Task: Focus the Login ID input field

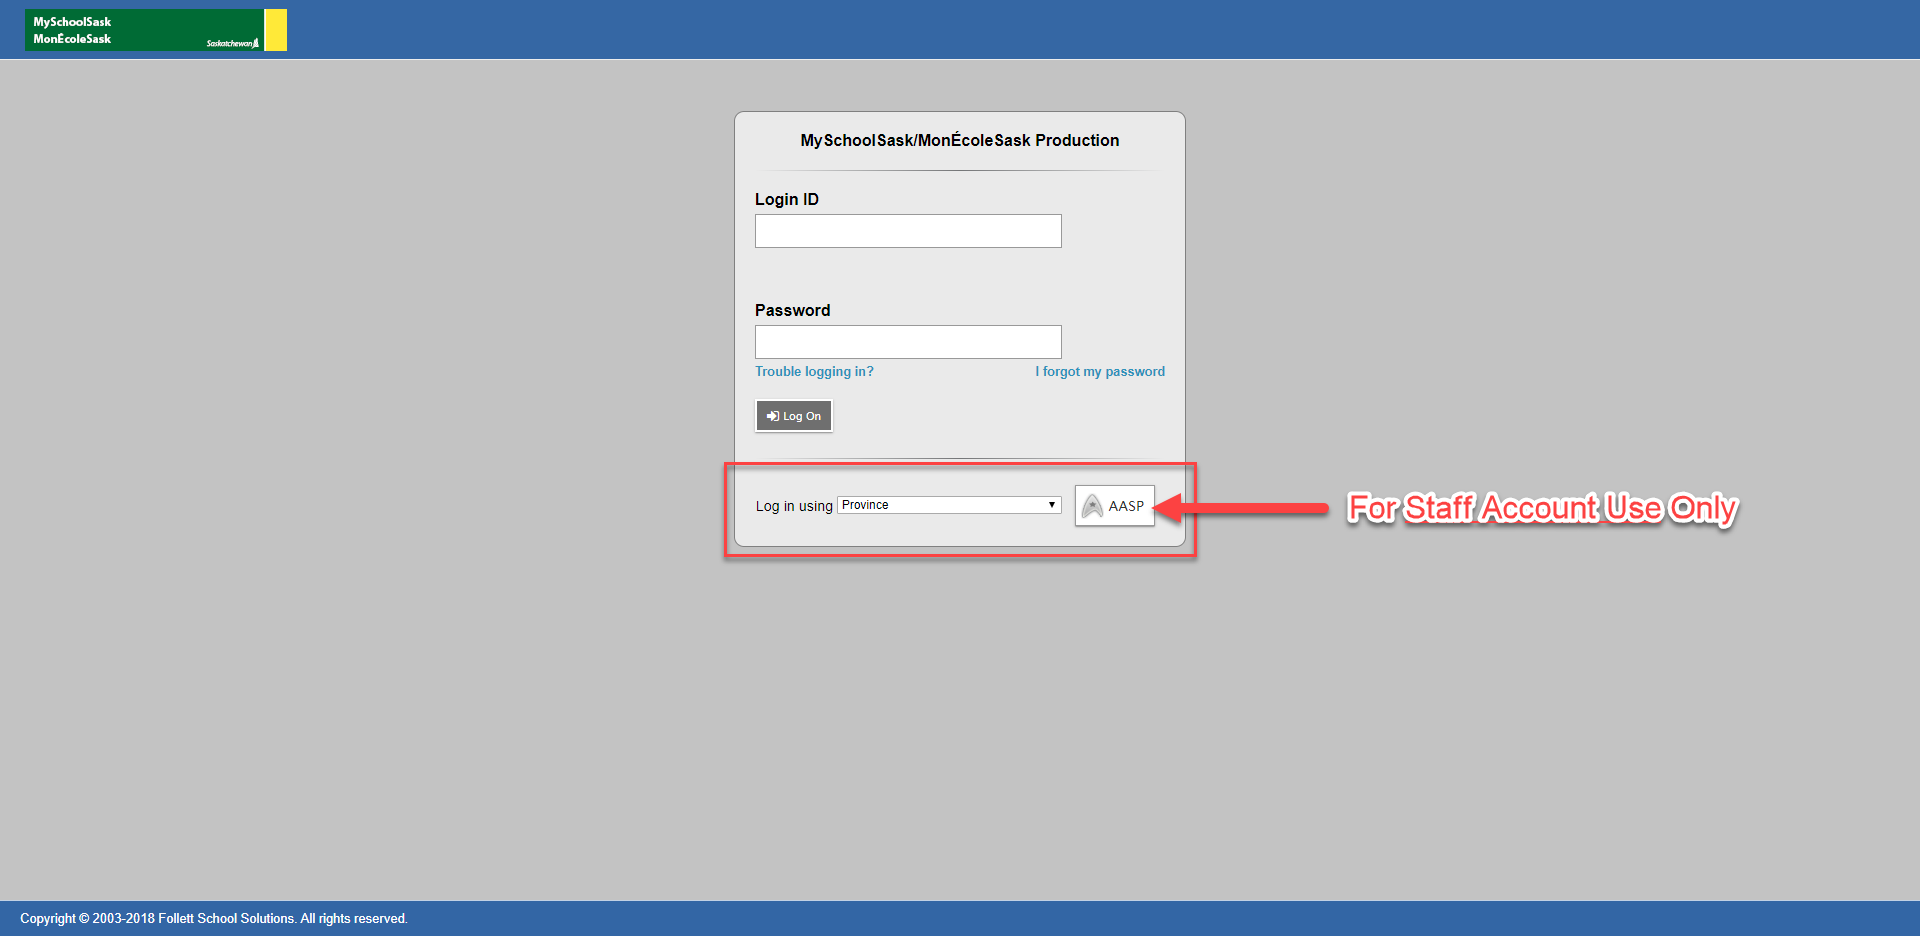Action: (x=908, y=231)
